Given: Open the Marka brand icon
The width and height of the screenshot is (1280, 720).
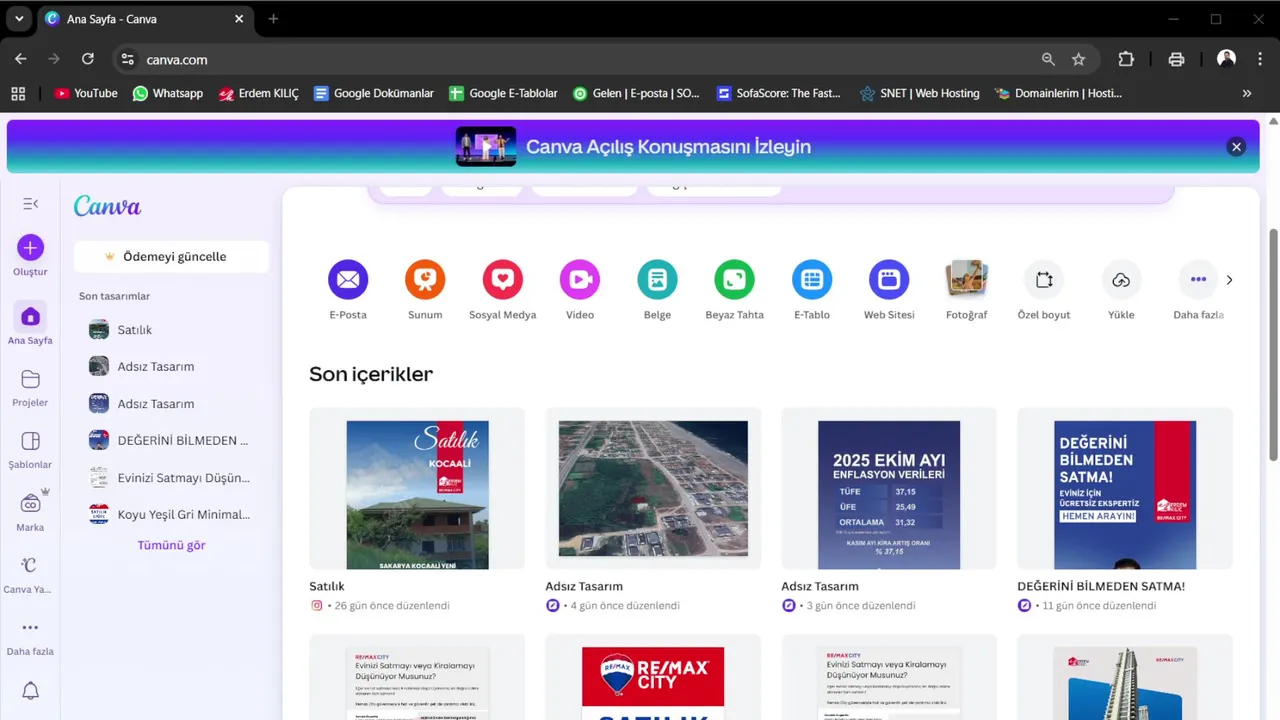Looking at the screenshot, I should tap(30, 503).
